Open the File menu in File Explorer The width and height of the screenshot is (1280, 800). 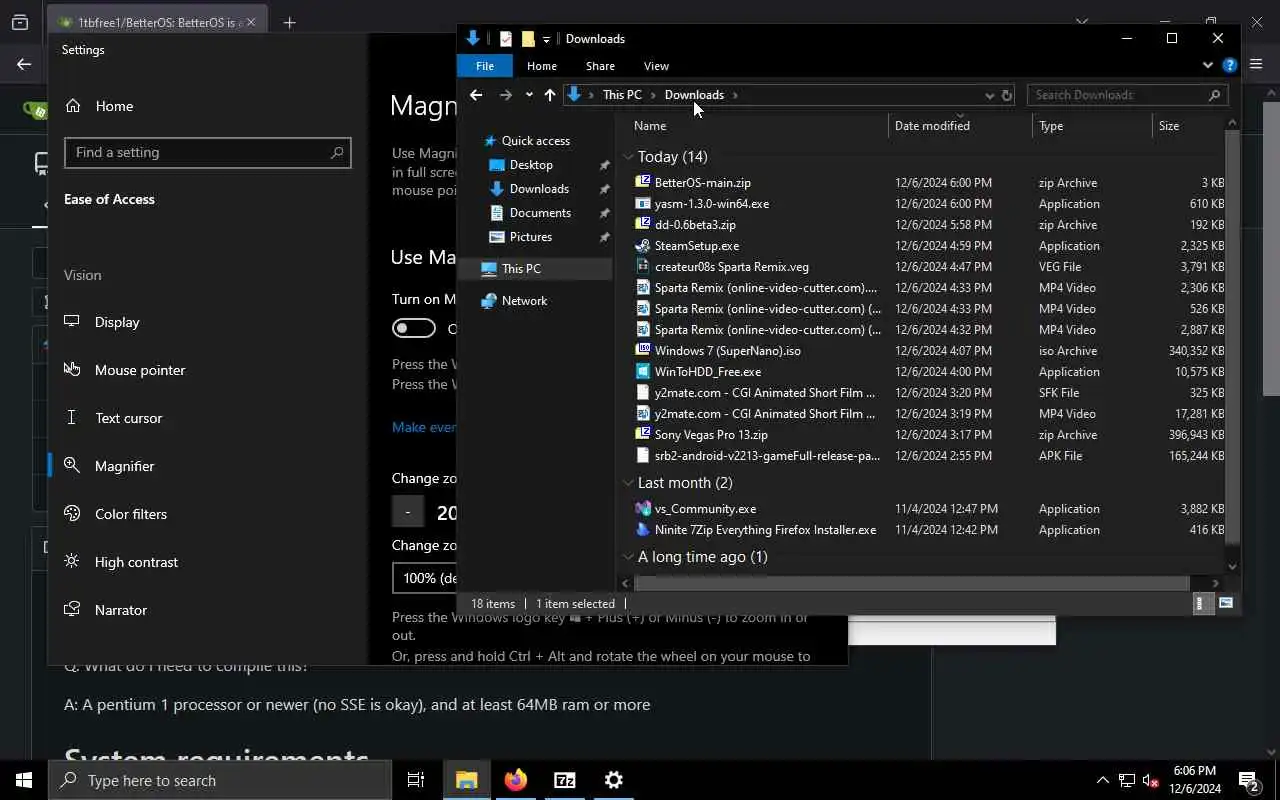(x=485, y=66)
